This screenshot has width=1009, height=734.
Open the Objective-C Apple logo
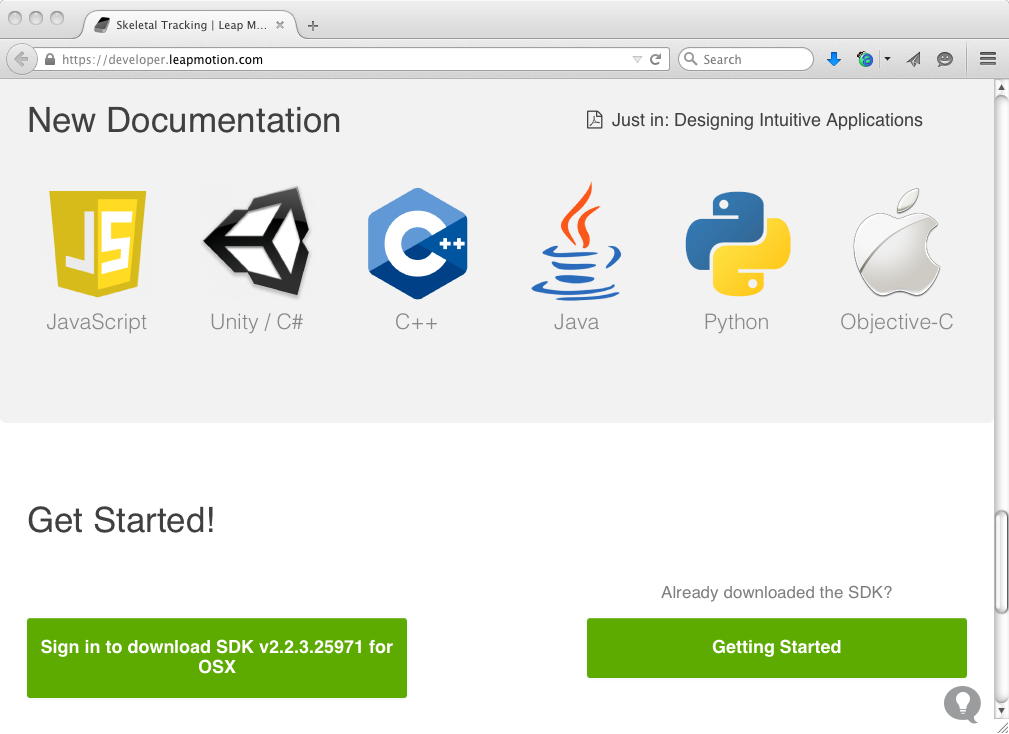(x=896, y=243)
